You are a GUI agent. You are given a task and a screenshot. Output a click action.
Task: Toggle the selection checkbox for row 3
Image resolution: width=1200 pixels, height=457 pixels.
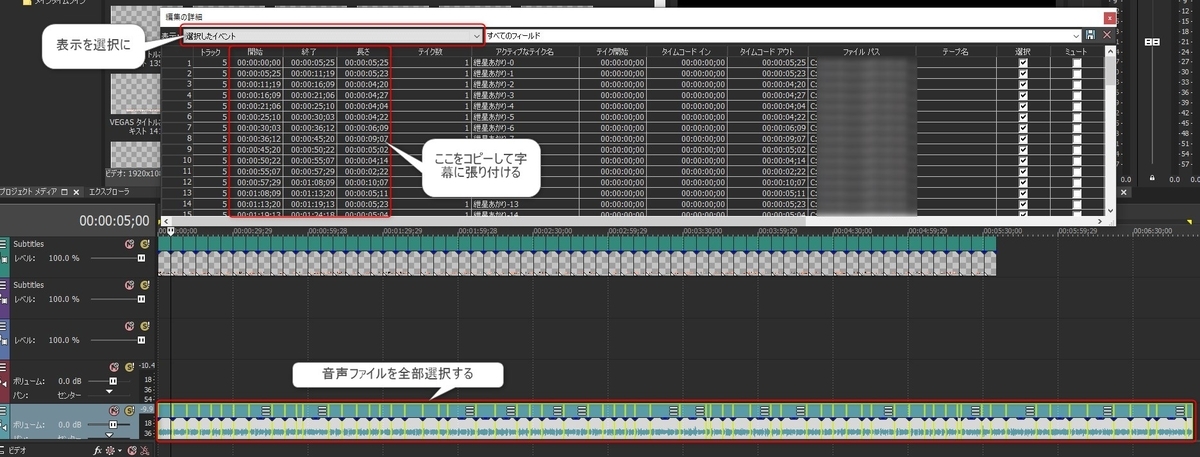click(1022, 83)
